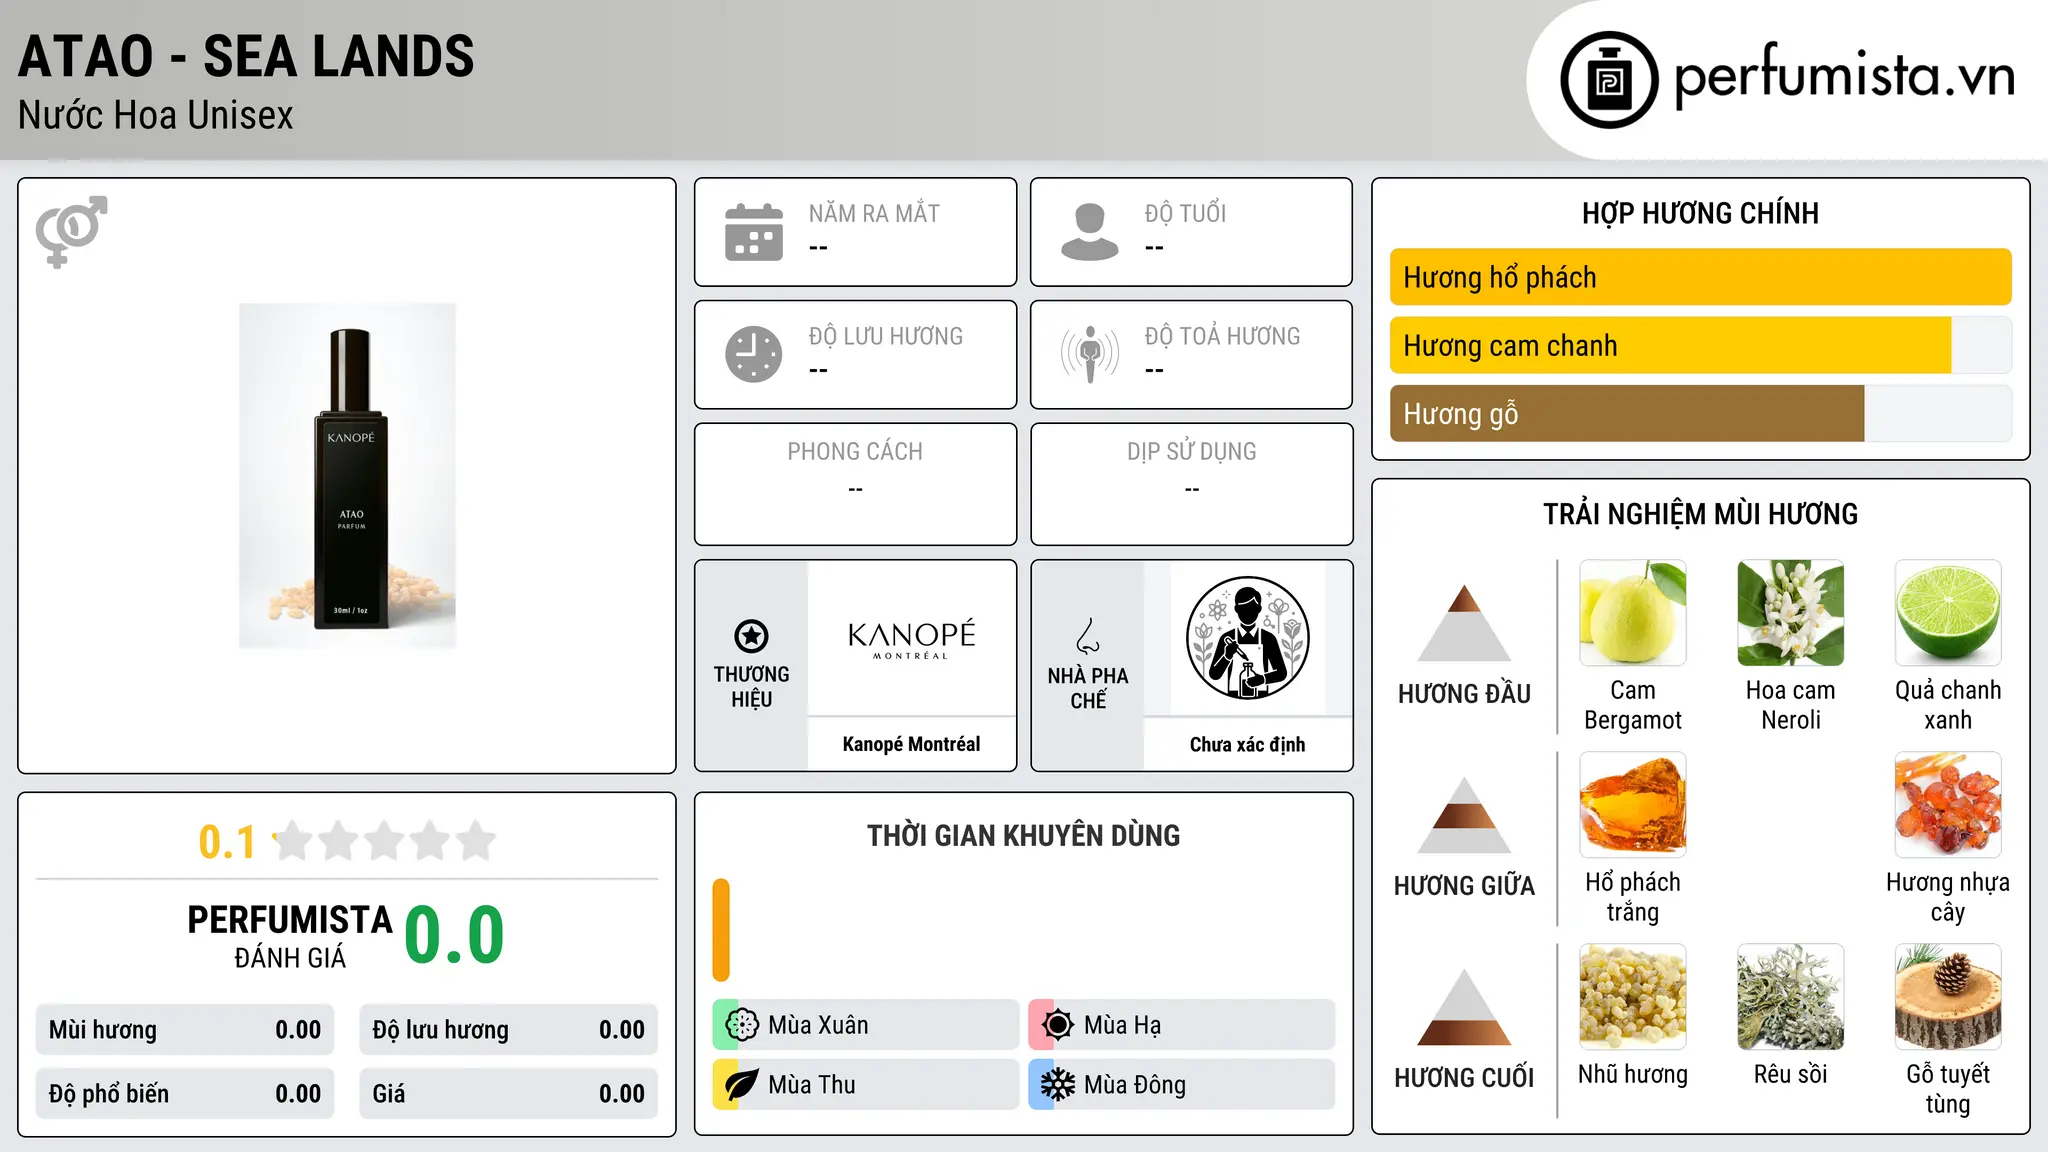2048x1152 pixels.
Task: Click the Độ toả hương label
Action: pos(1222,336)
